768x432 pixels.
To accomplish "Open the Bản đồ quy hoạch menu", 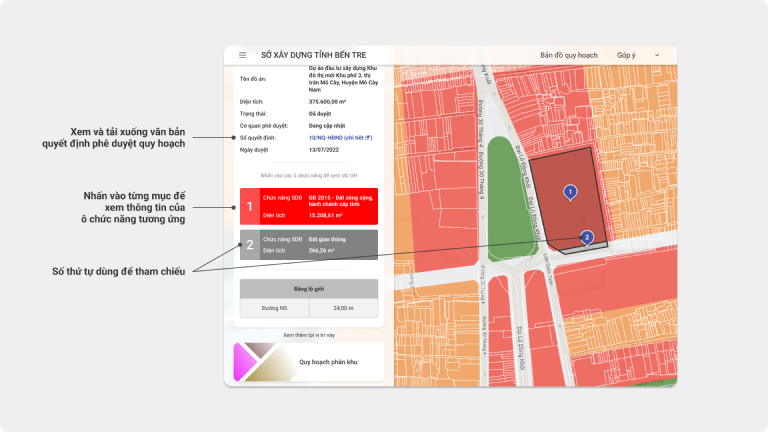I will coord(569,55).
